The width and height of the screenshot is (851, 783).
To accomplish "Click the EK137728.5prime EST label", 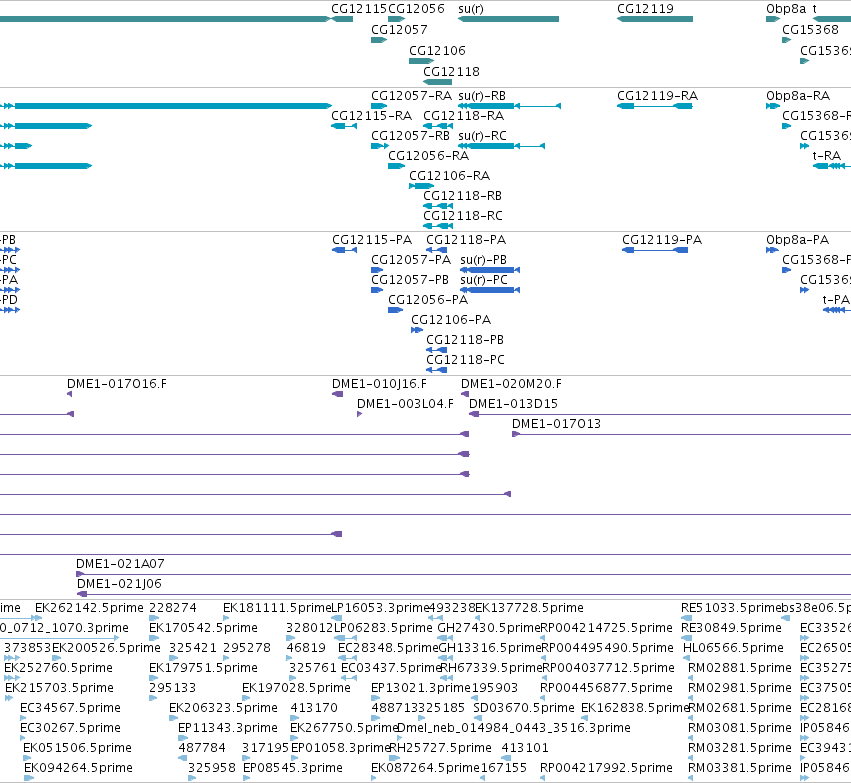I will 530,608.
